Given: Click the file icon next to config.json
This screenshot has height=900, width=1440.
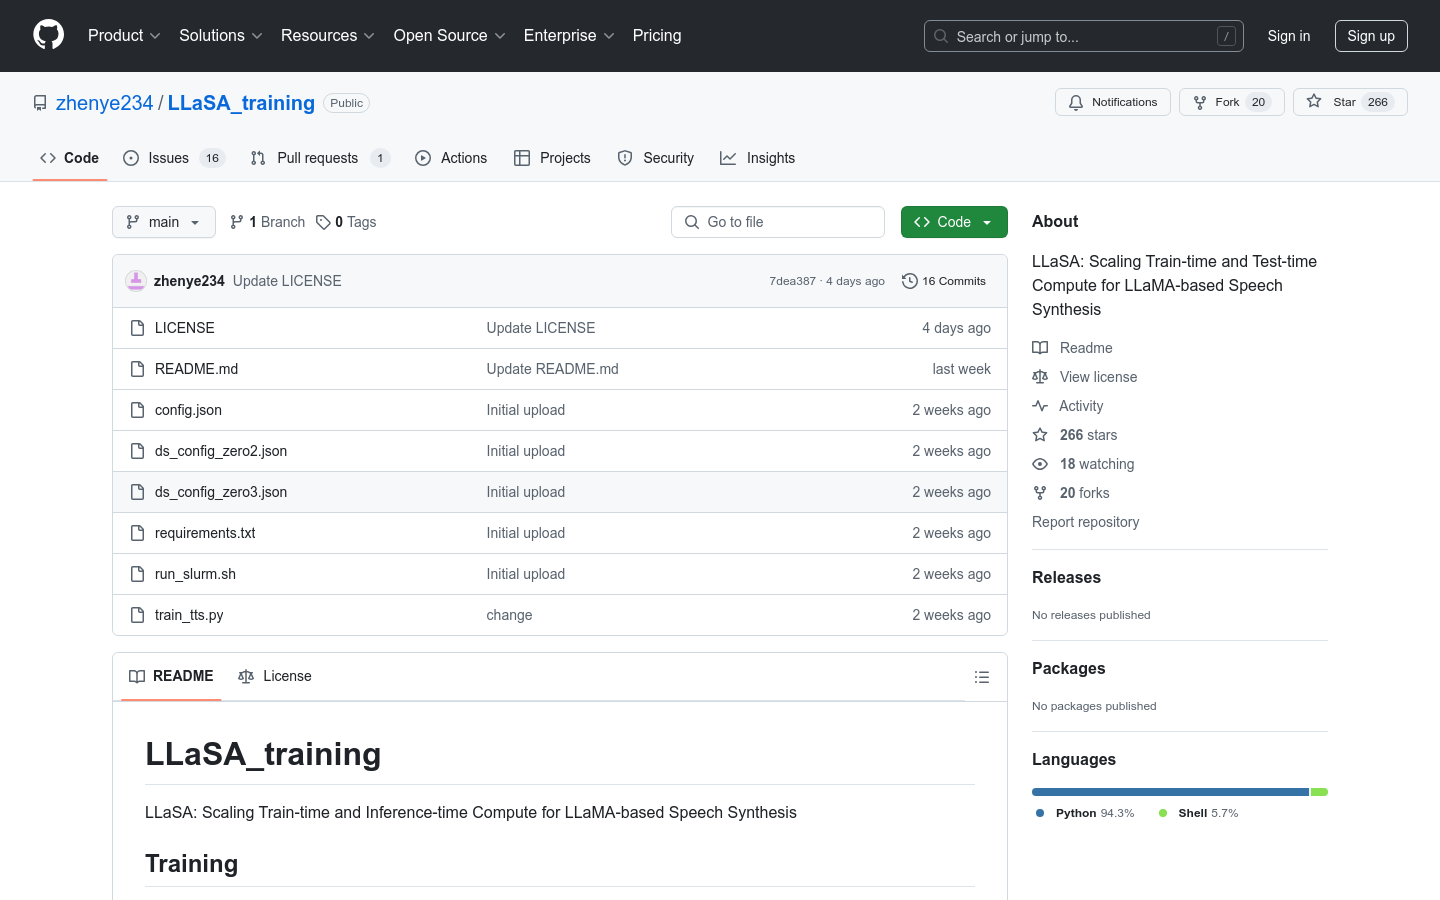Looking at the screenshot, I should click(138, 410).
